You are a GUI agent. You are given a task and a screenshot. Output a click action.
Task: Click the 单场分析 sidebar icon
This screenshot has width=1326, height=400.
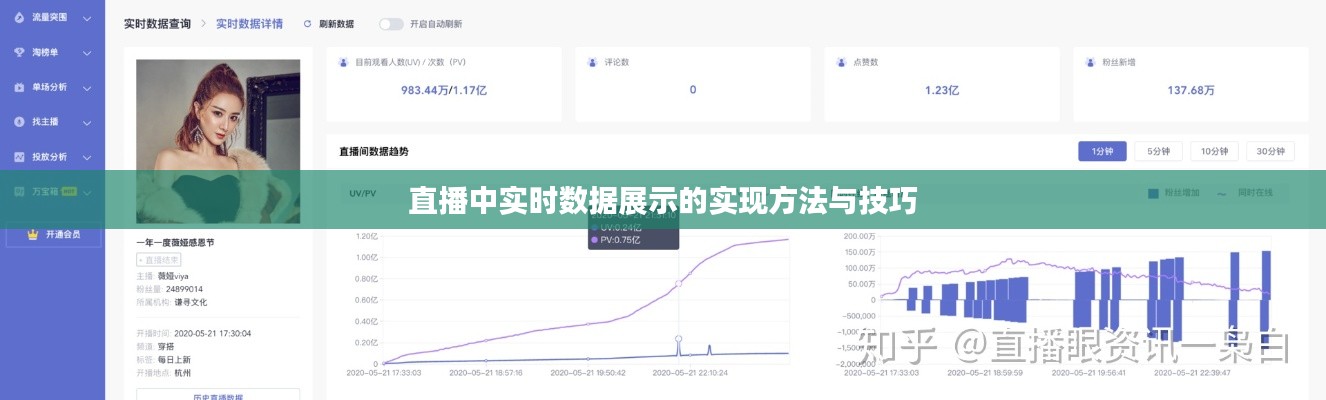point(18,87)
